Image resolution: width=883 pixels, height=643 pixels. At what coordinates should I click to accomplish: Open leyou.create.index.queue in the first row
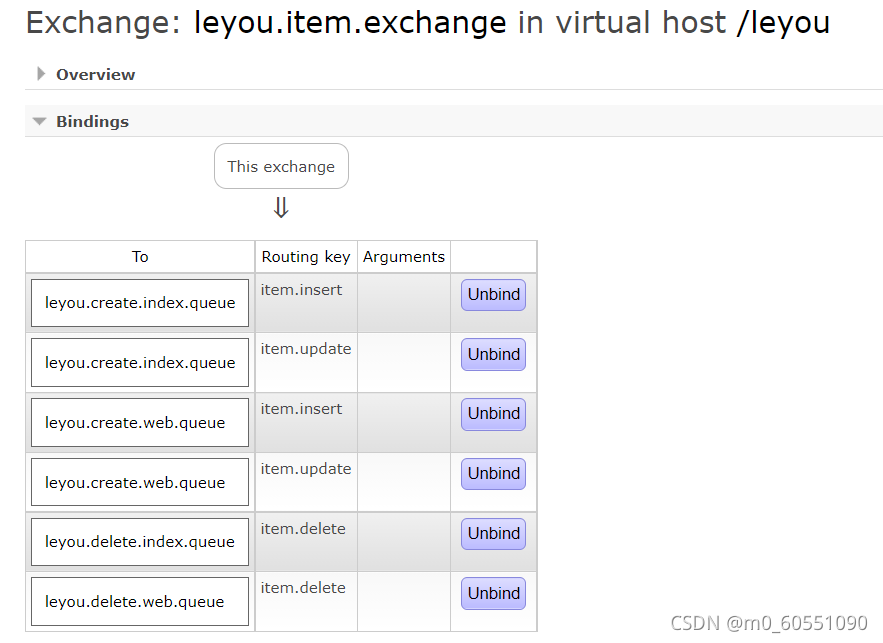(x=140, y=303)
